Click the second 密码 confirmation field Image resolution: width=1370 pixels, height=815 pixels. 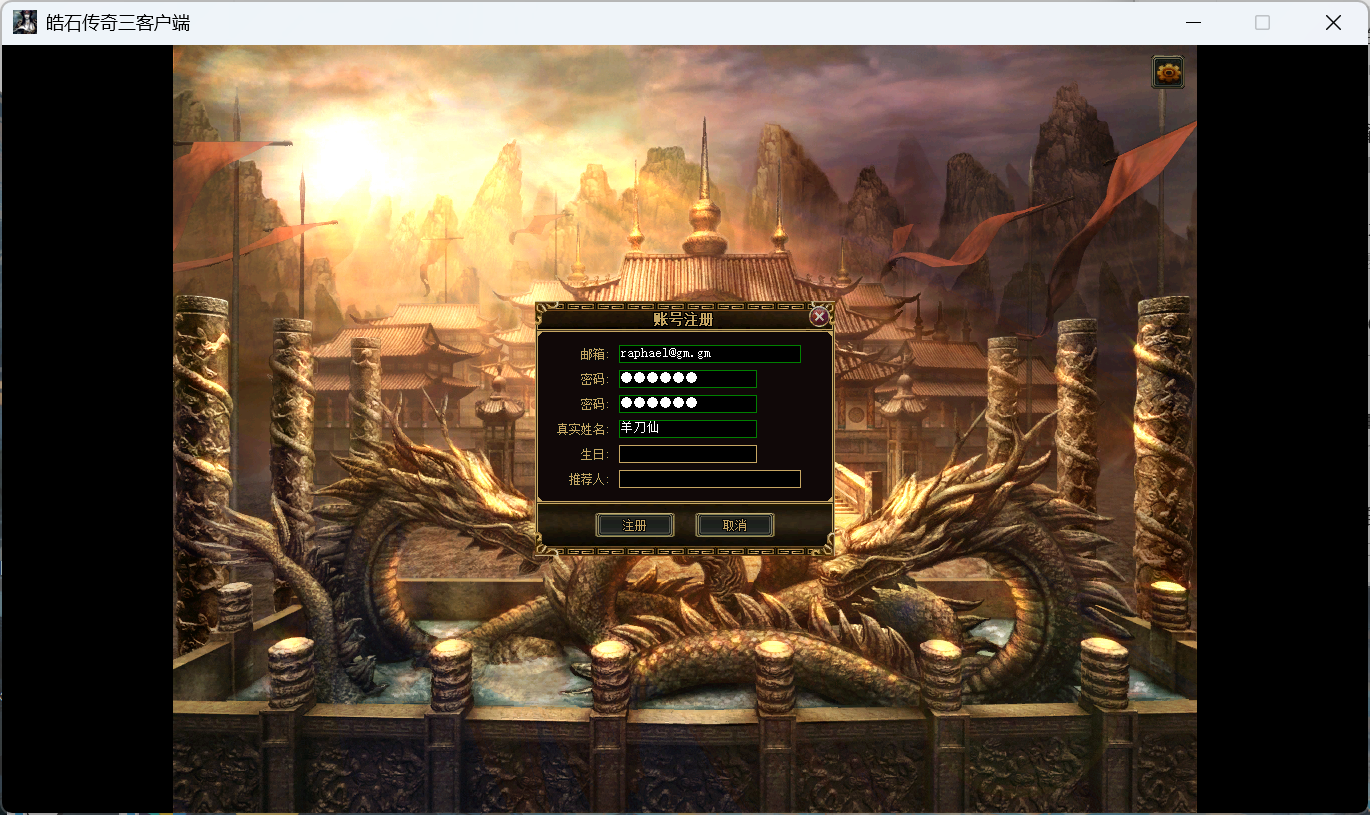tap(687, 404)
